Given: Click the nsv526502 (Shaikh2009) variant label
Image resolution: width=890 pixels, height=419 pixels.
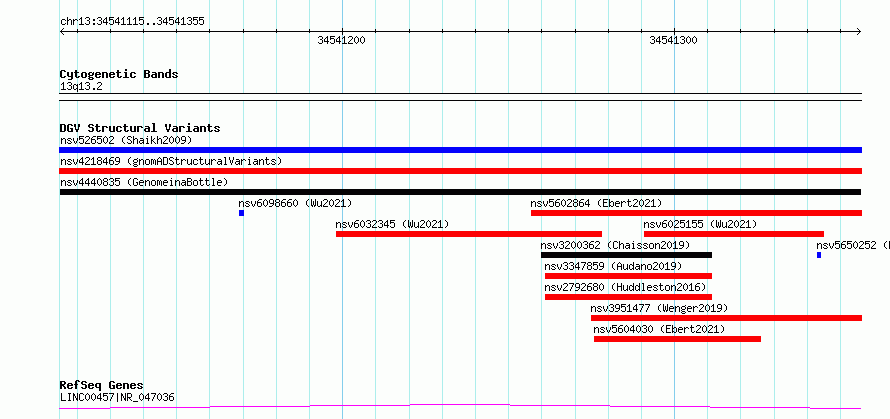Looking at the screenshot, I should point(126,140).
